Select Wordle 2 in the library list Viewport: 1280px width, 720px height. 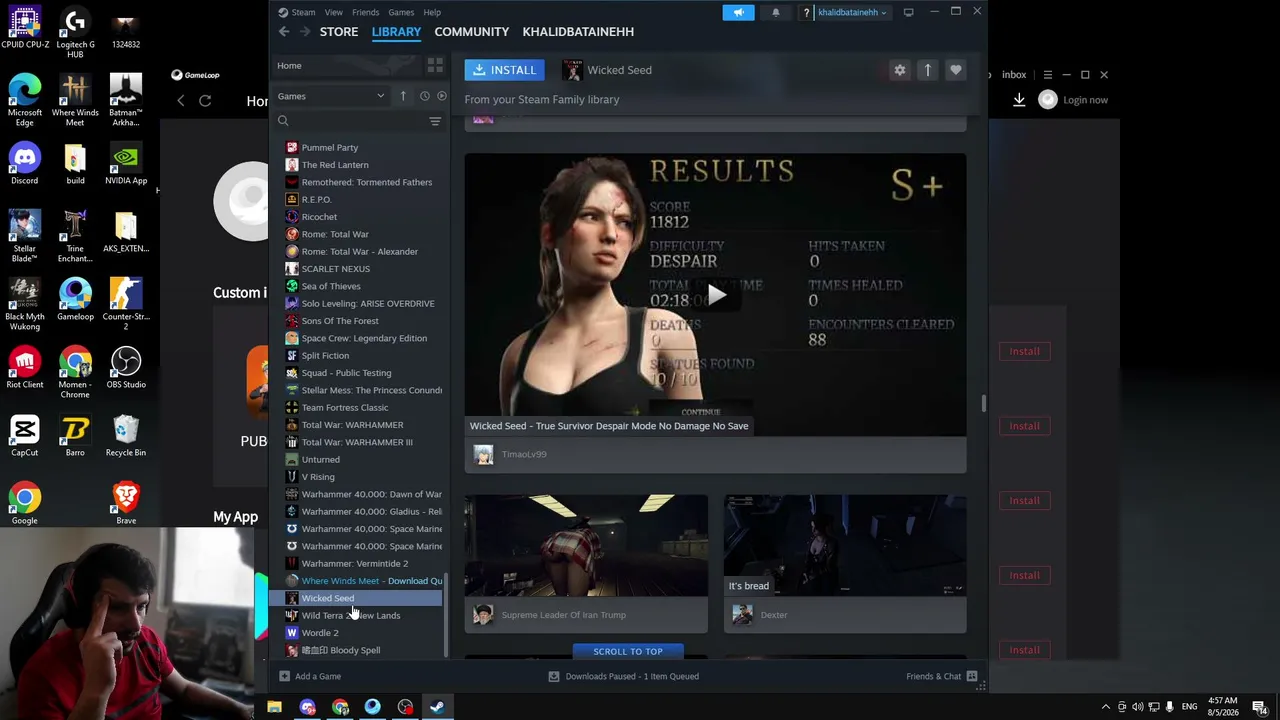320,633
